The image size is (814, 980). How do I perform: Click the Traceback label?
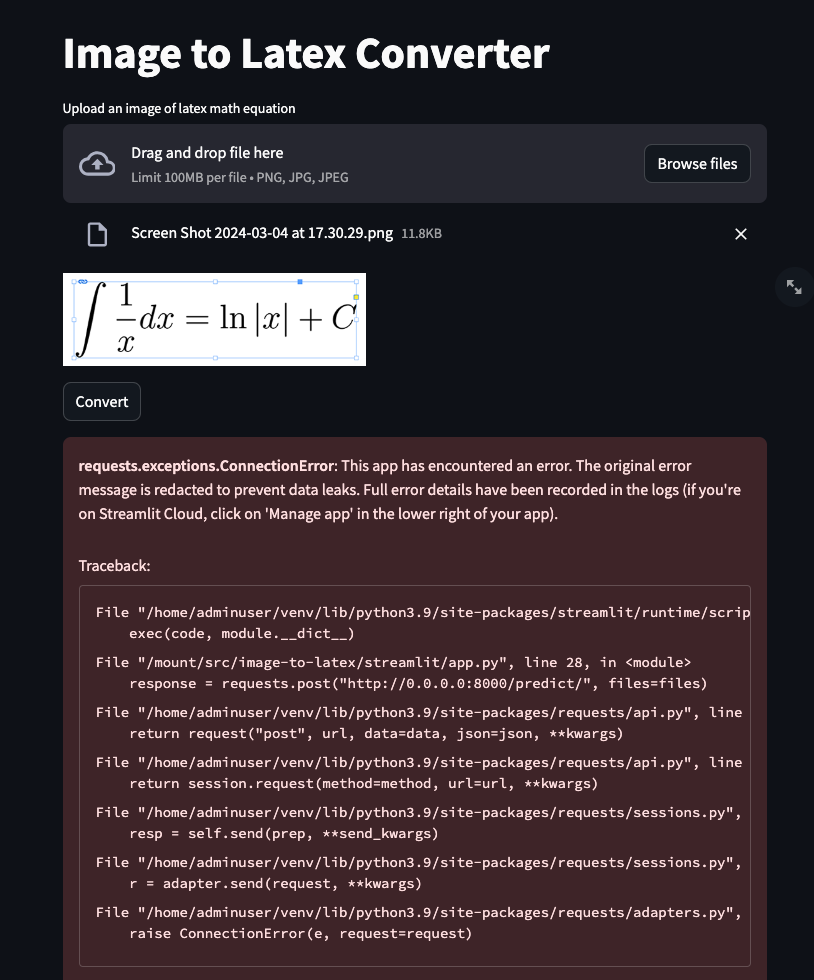click(x=114, y=566)
